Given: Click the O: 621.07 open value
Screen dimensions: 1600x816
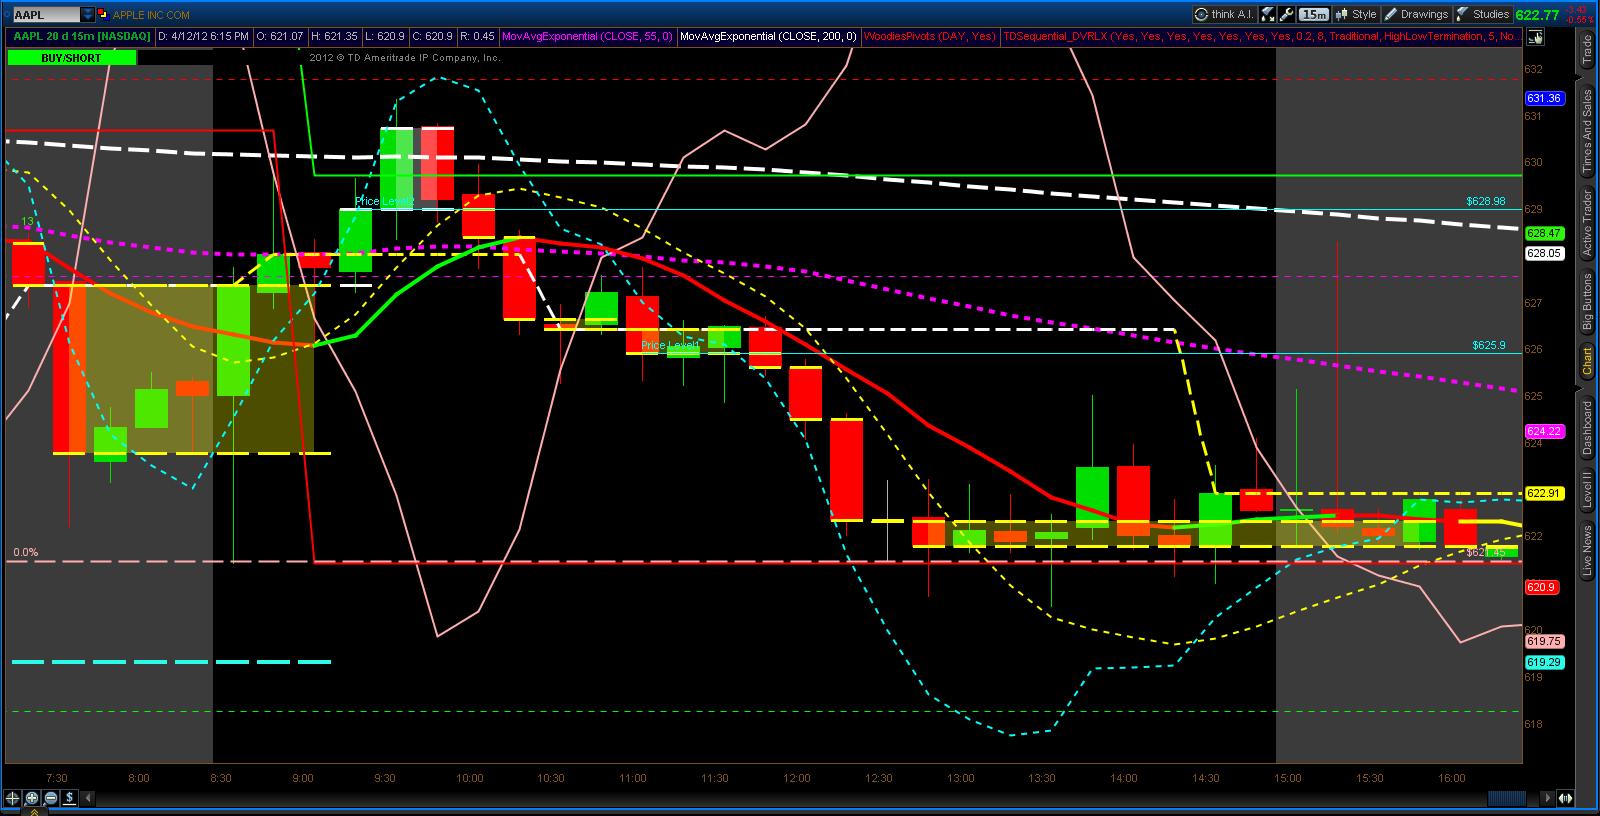Looking at the screenshot, I should 280,37.
